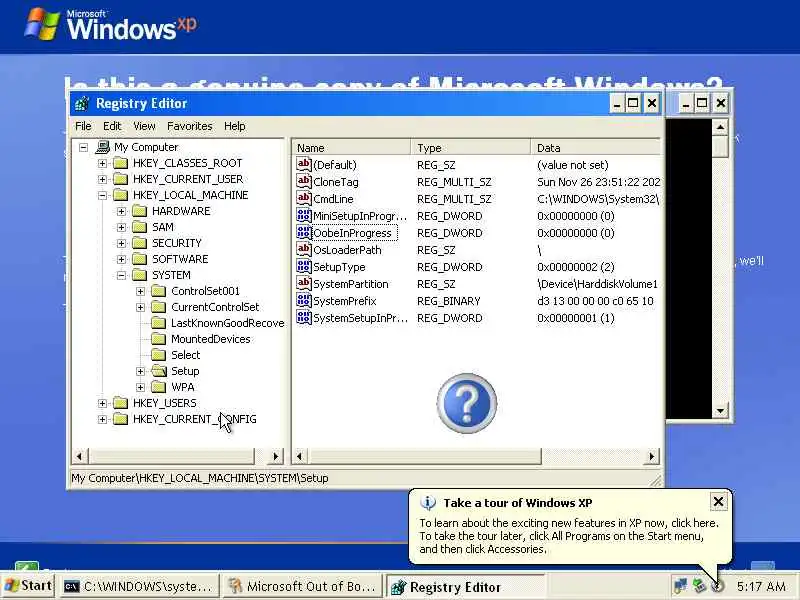The width and height of the screenshot is (800, 600).
Task: Click the SECURITY folder icon
Action: point(139,243)
